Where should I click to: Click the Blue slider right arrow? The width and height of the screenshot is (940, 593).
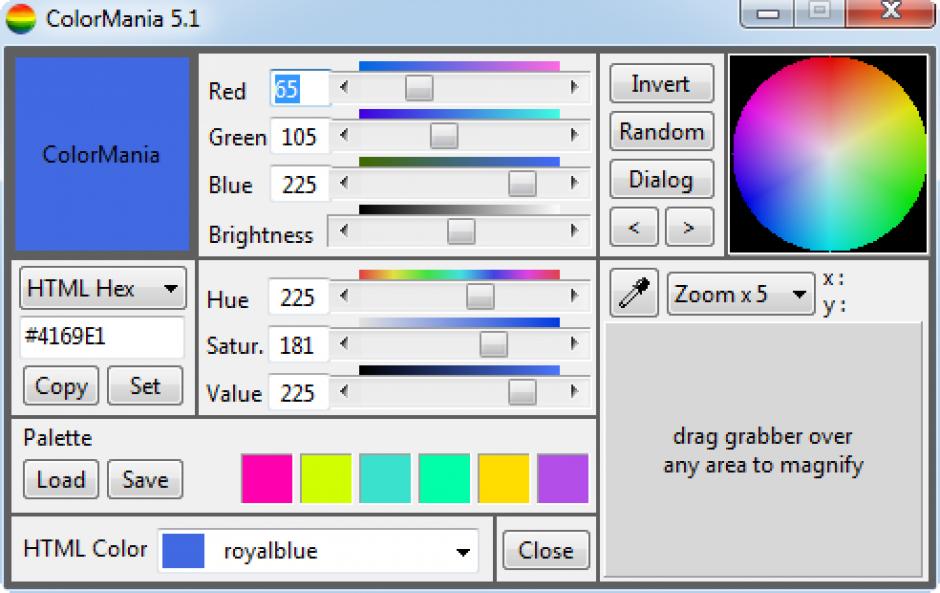(x=574, y=182)
